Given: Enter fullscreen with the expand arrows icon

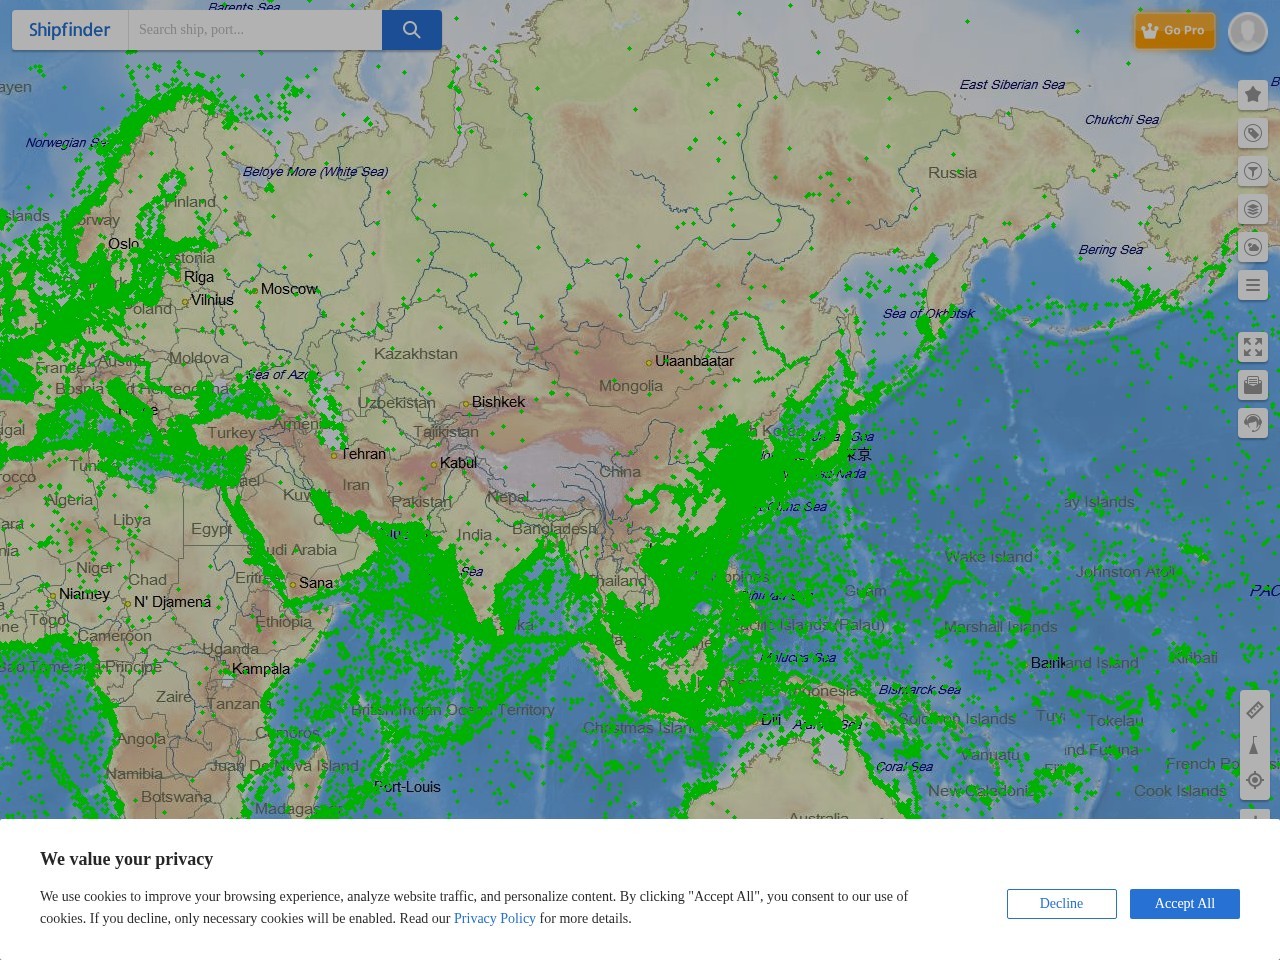Looking at the screenshot, I should [1252, 347].
